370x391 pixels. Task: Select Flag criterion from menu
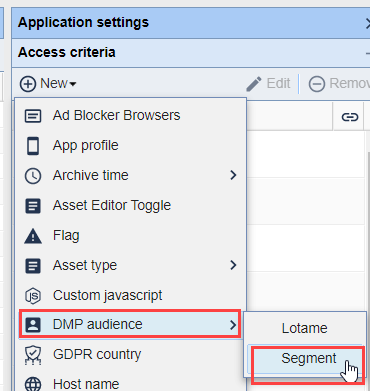pyautogui.click(x=130, y=235)
